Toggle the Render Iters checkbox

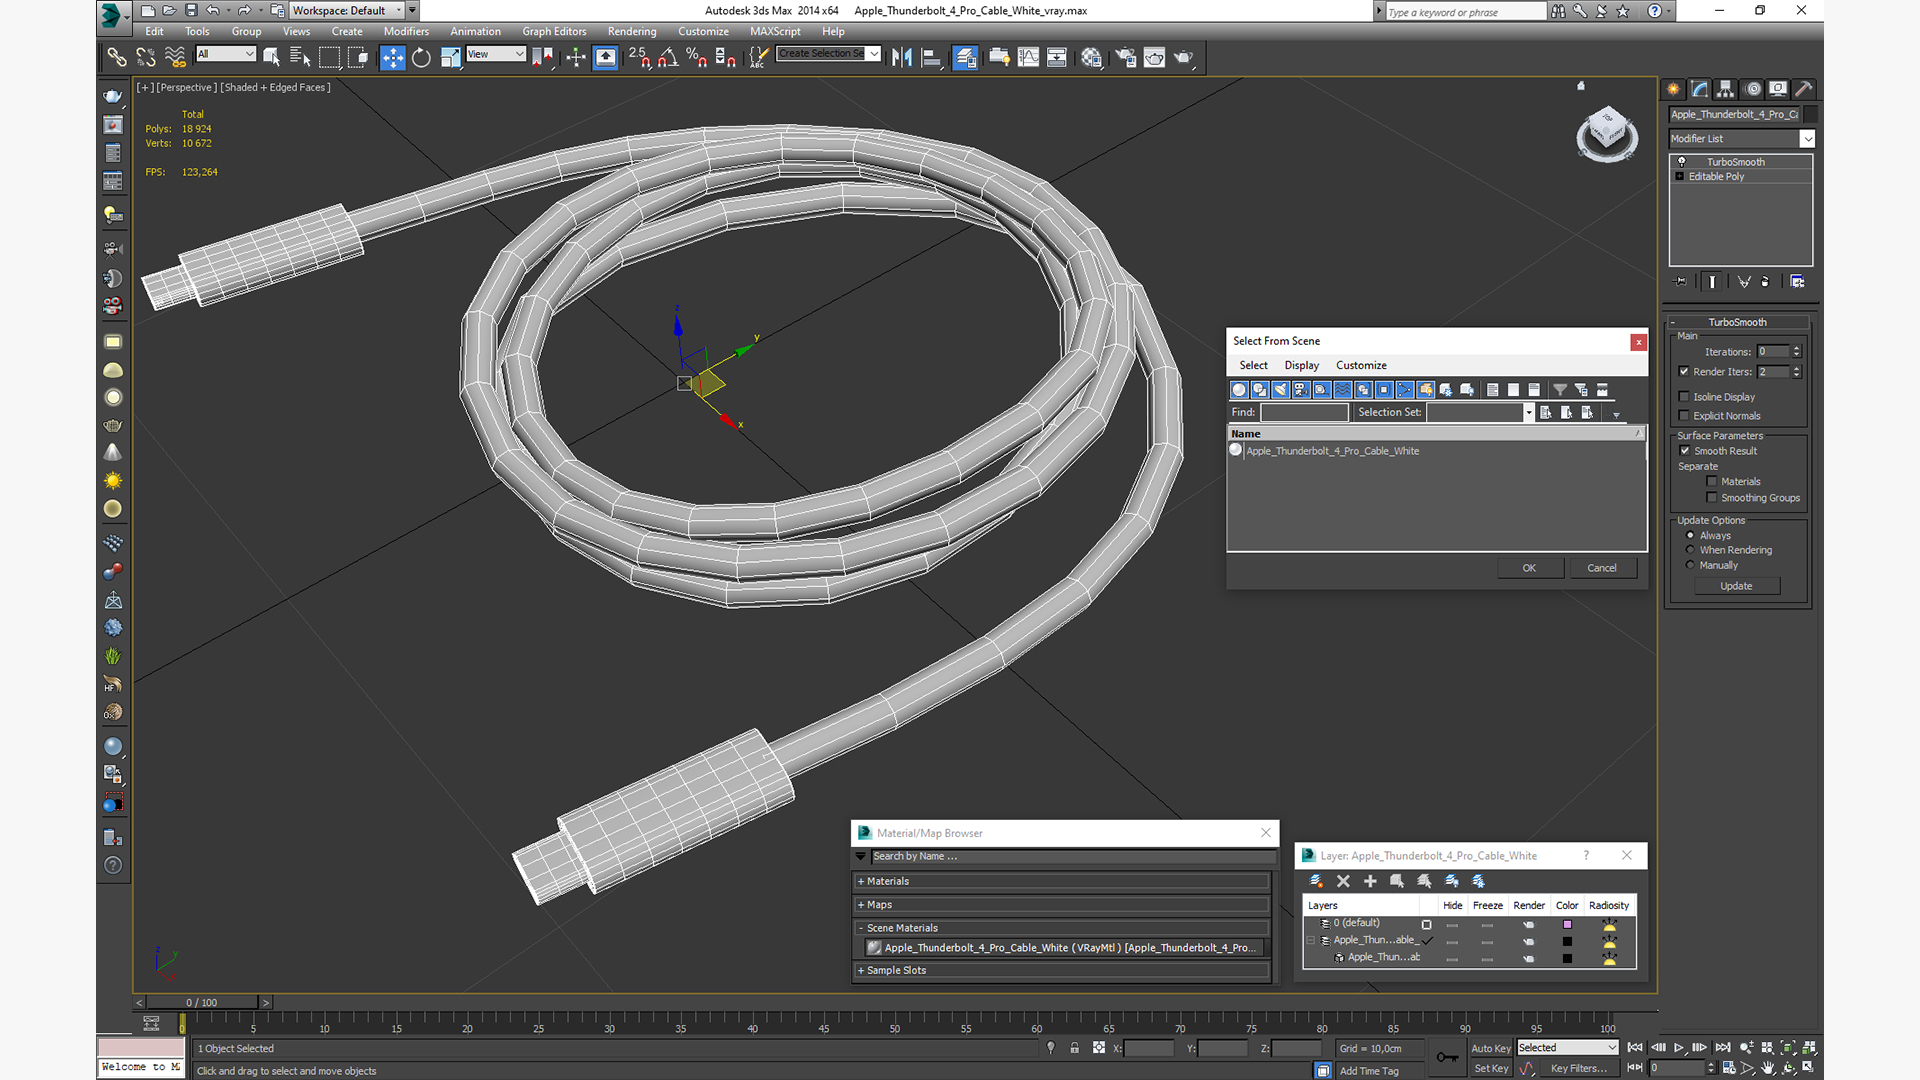point(1684,372)
